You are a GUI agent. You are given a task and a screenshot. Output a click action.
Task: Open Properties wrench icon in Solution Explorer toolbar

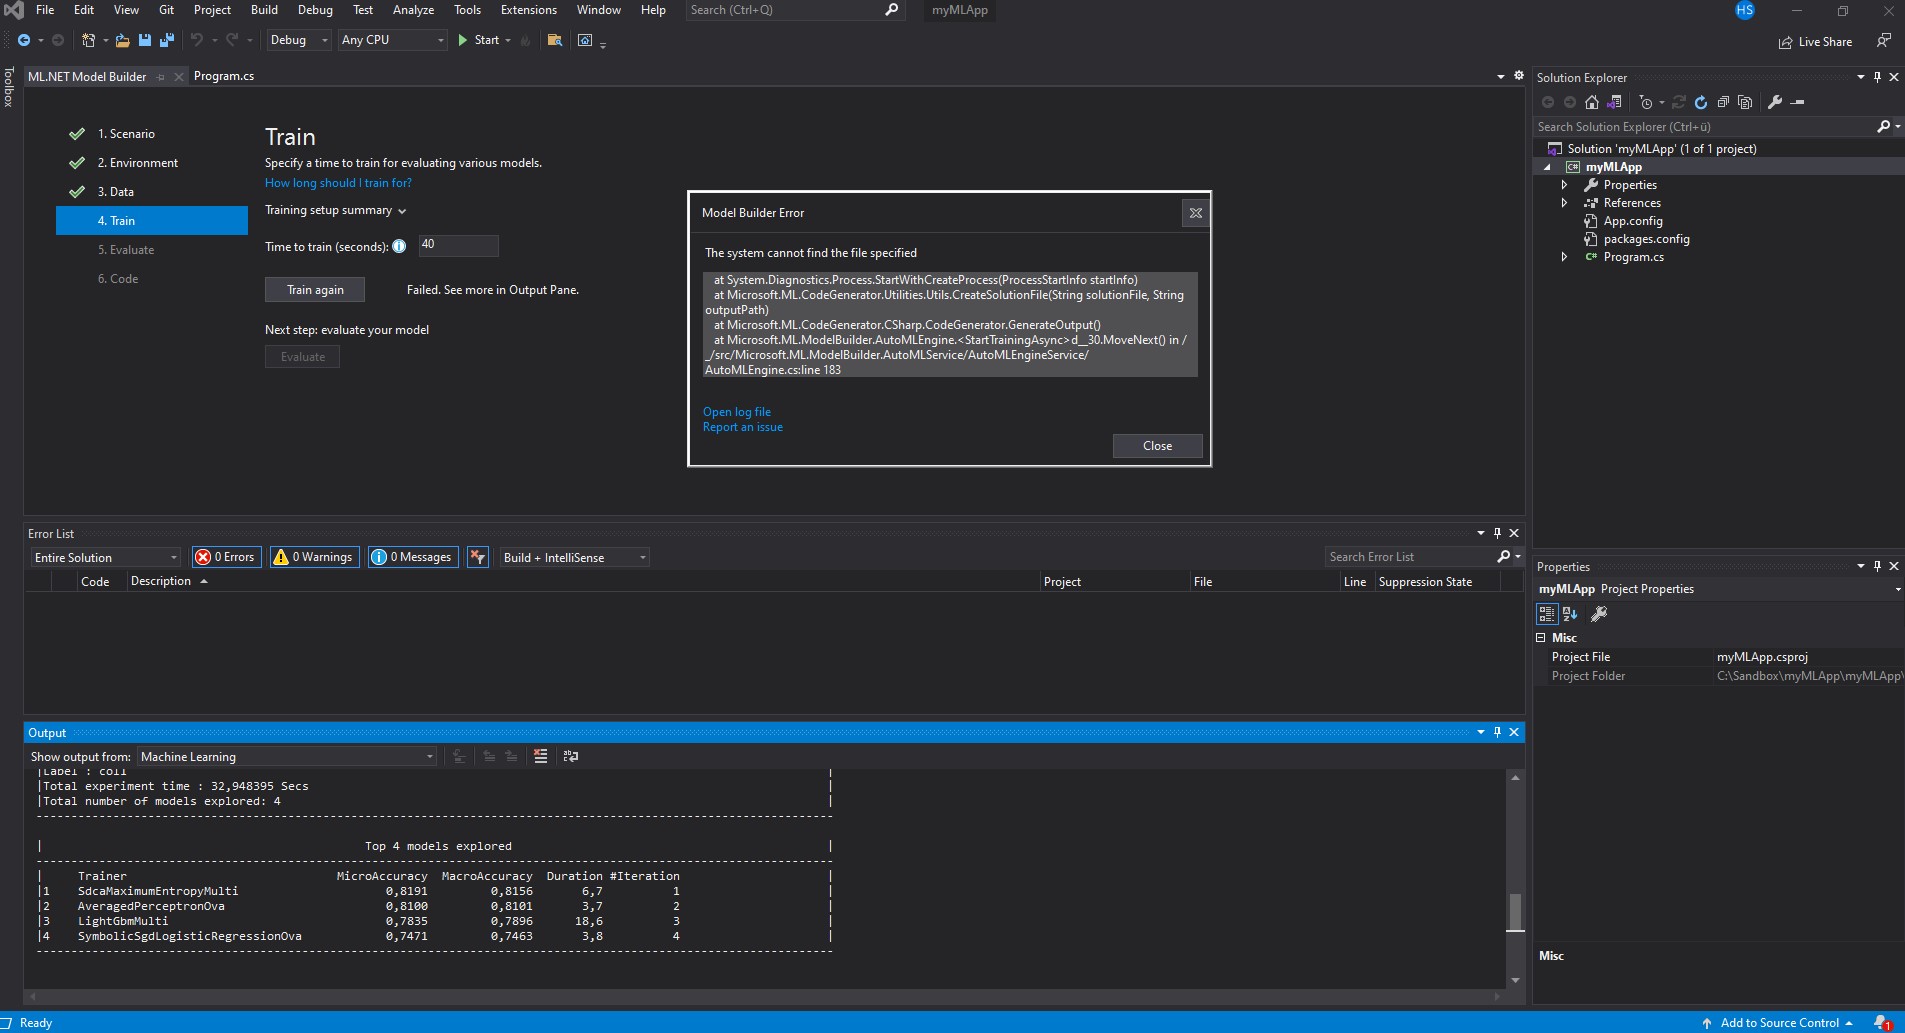click(1775, 102)
